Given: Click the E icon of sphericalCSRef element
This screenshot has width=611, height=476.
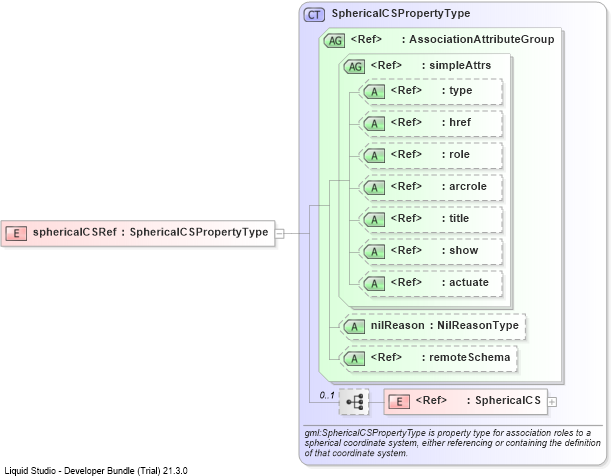Looking at the screenshot, I should click(x=16, y=233).
